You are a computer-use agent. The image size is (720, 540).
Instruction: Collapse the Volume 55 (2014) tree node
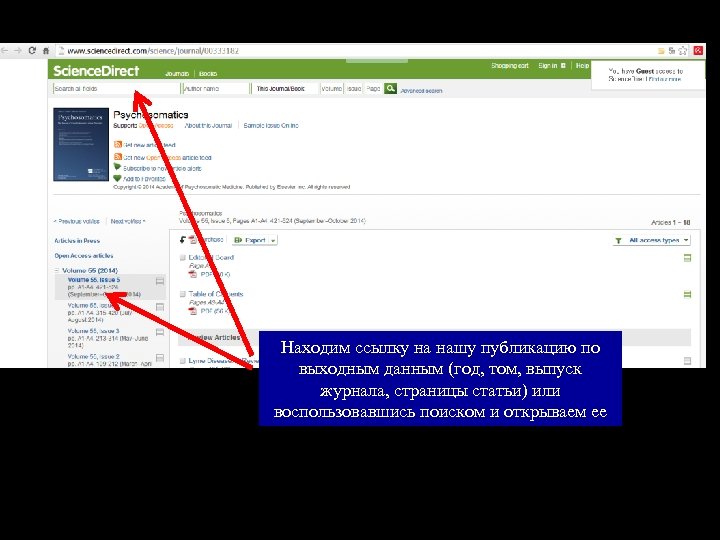click(57, 270)
